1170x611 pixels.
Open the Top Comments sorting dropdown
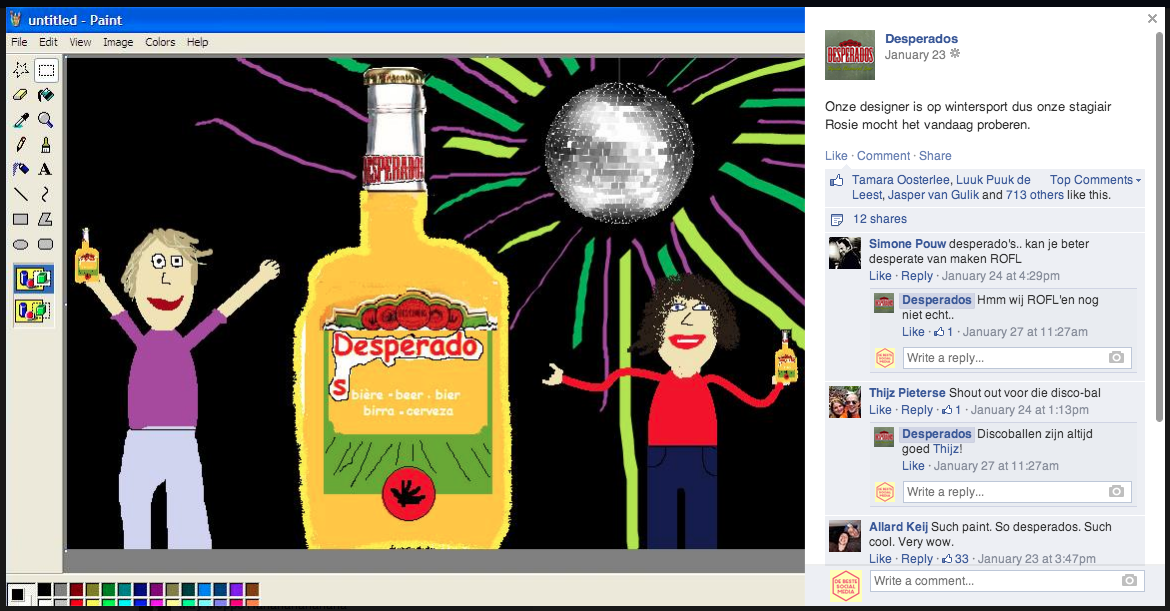pyautogui.click(x=1094, y=180)
